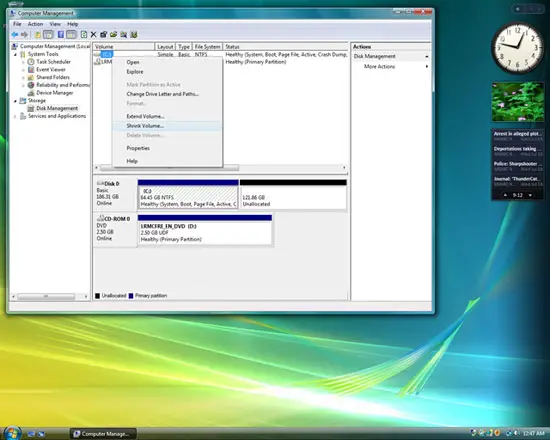Click the Windows Start orb
The height and width of the screenshot is (440, 550).
point(12,433)
